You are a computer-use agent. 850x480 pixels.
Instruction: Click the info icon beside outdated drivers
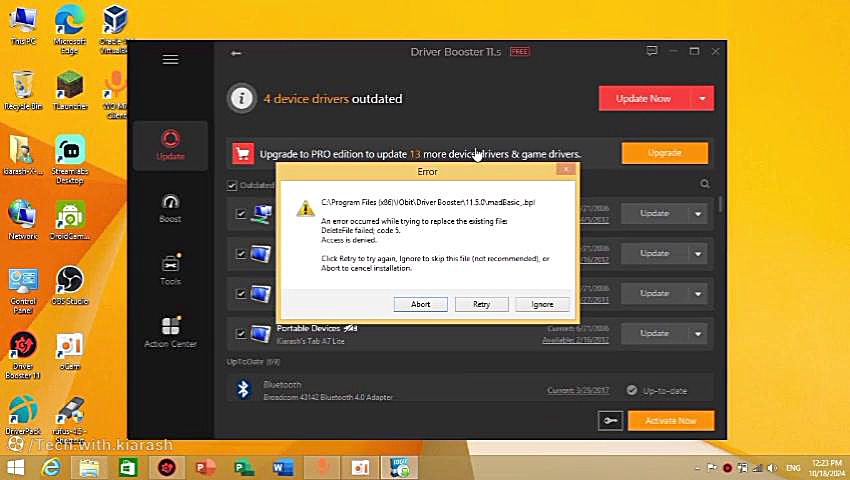[x=241, y=99]
